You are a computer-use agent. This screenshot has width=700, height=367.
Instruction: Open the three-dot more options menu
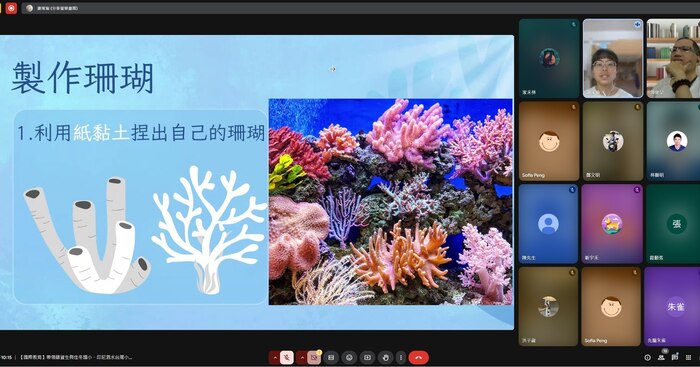coord(401,358)
